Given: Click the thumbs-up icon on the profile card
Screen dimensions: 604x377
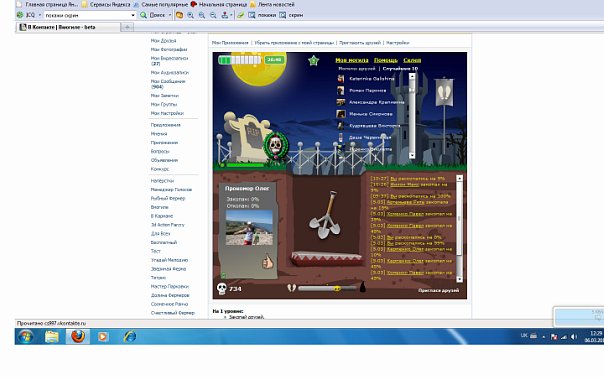Looking at the screenshot, I should point(267,262).
